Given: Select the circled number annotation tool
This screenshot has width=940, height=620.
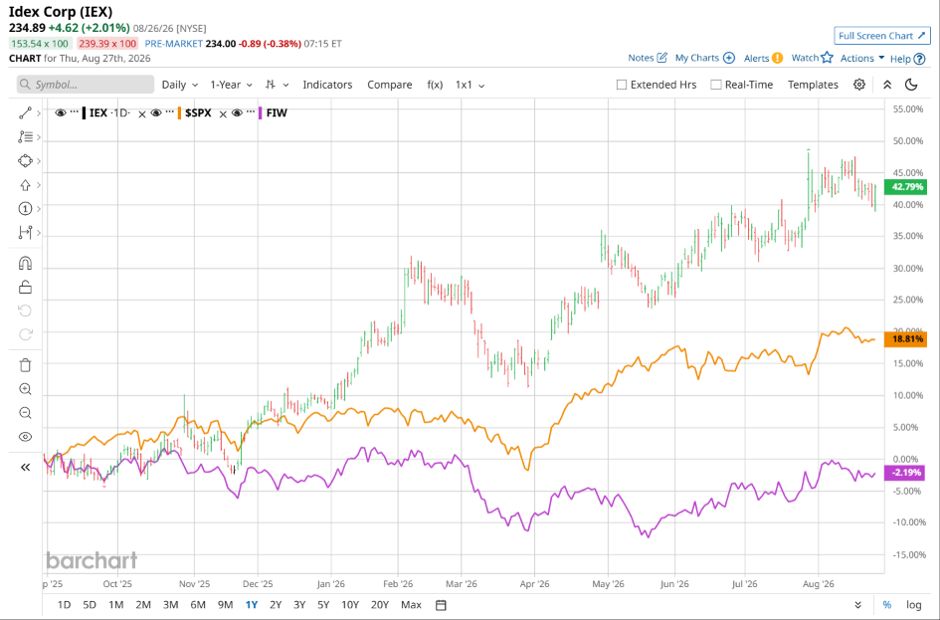Looking at the screenshot, I should pos(25,209).
